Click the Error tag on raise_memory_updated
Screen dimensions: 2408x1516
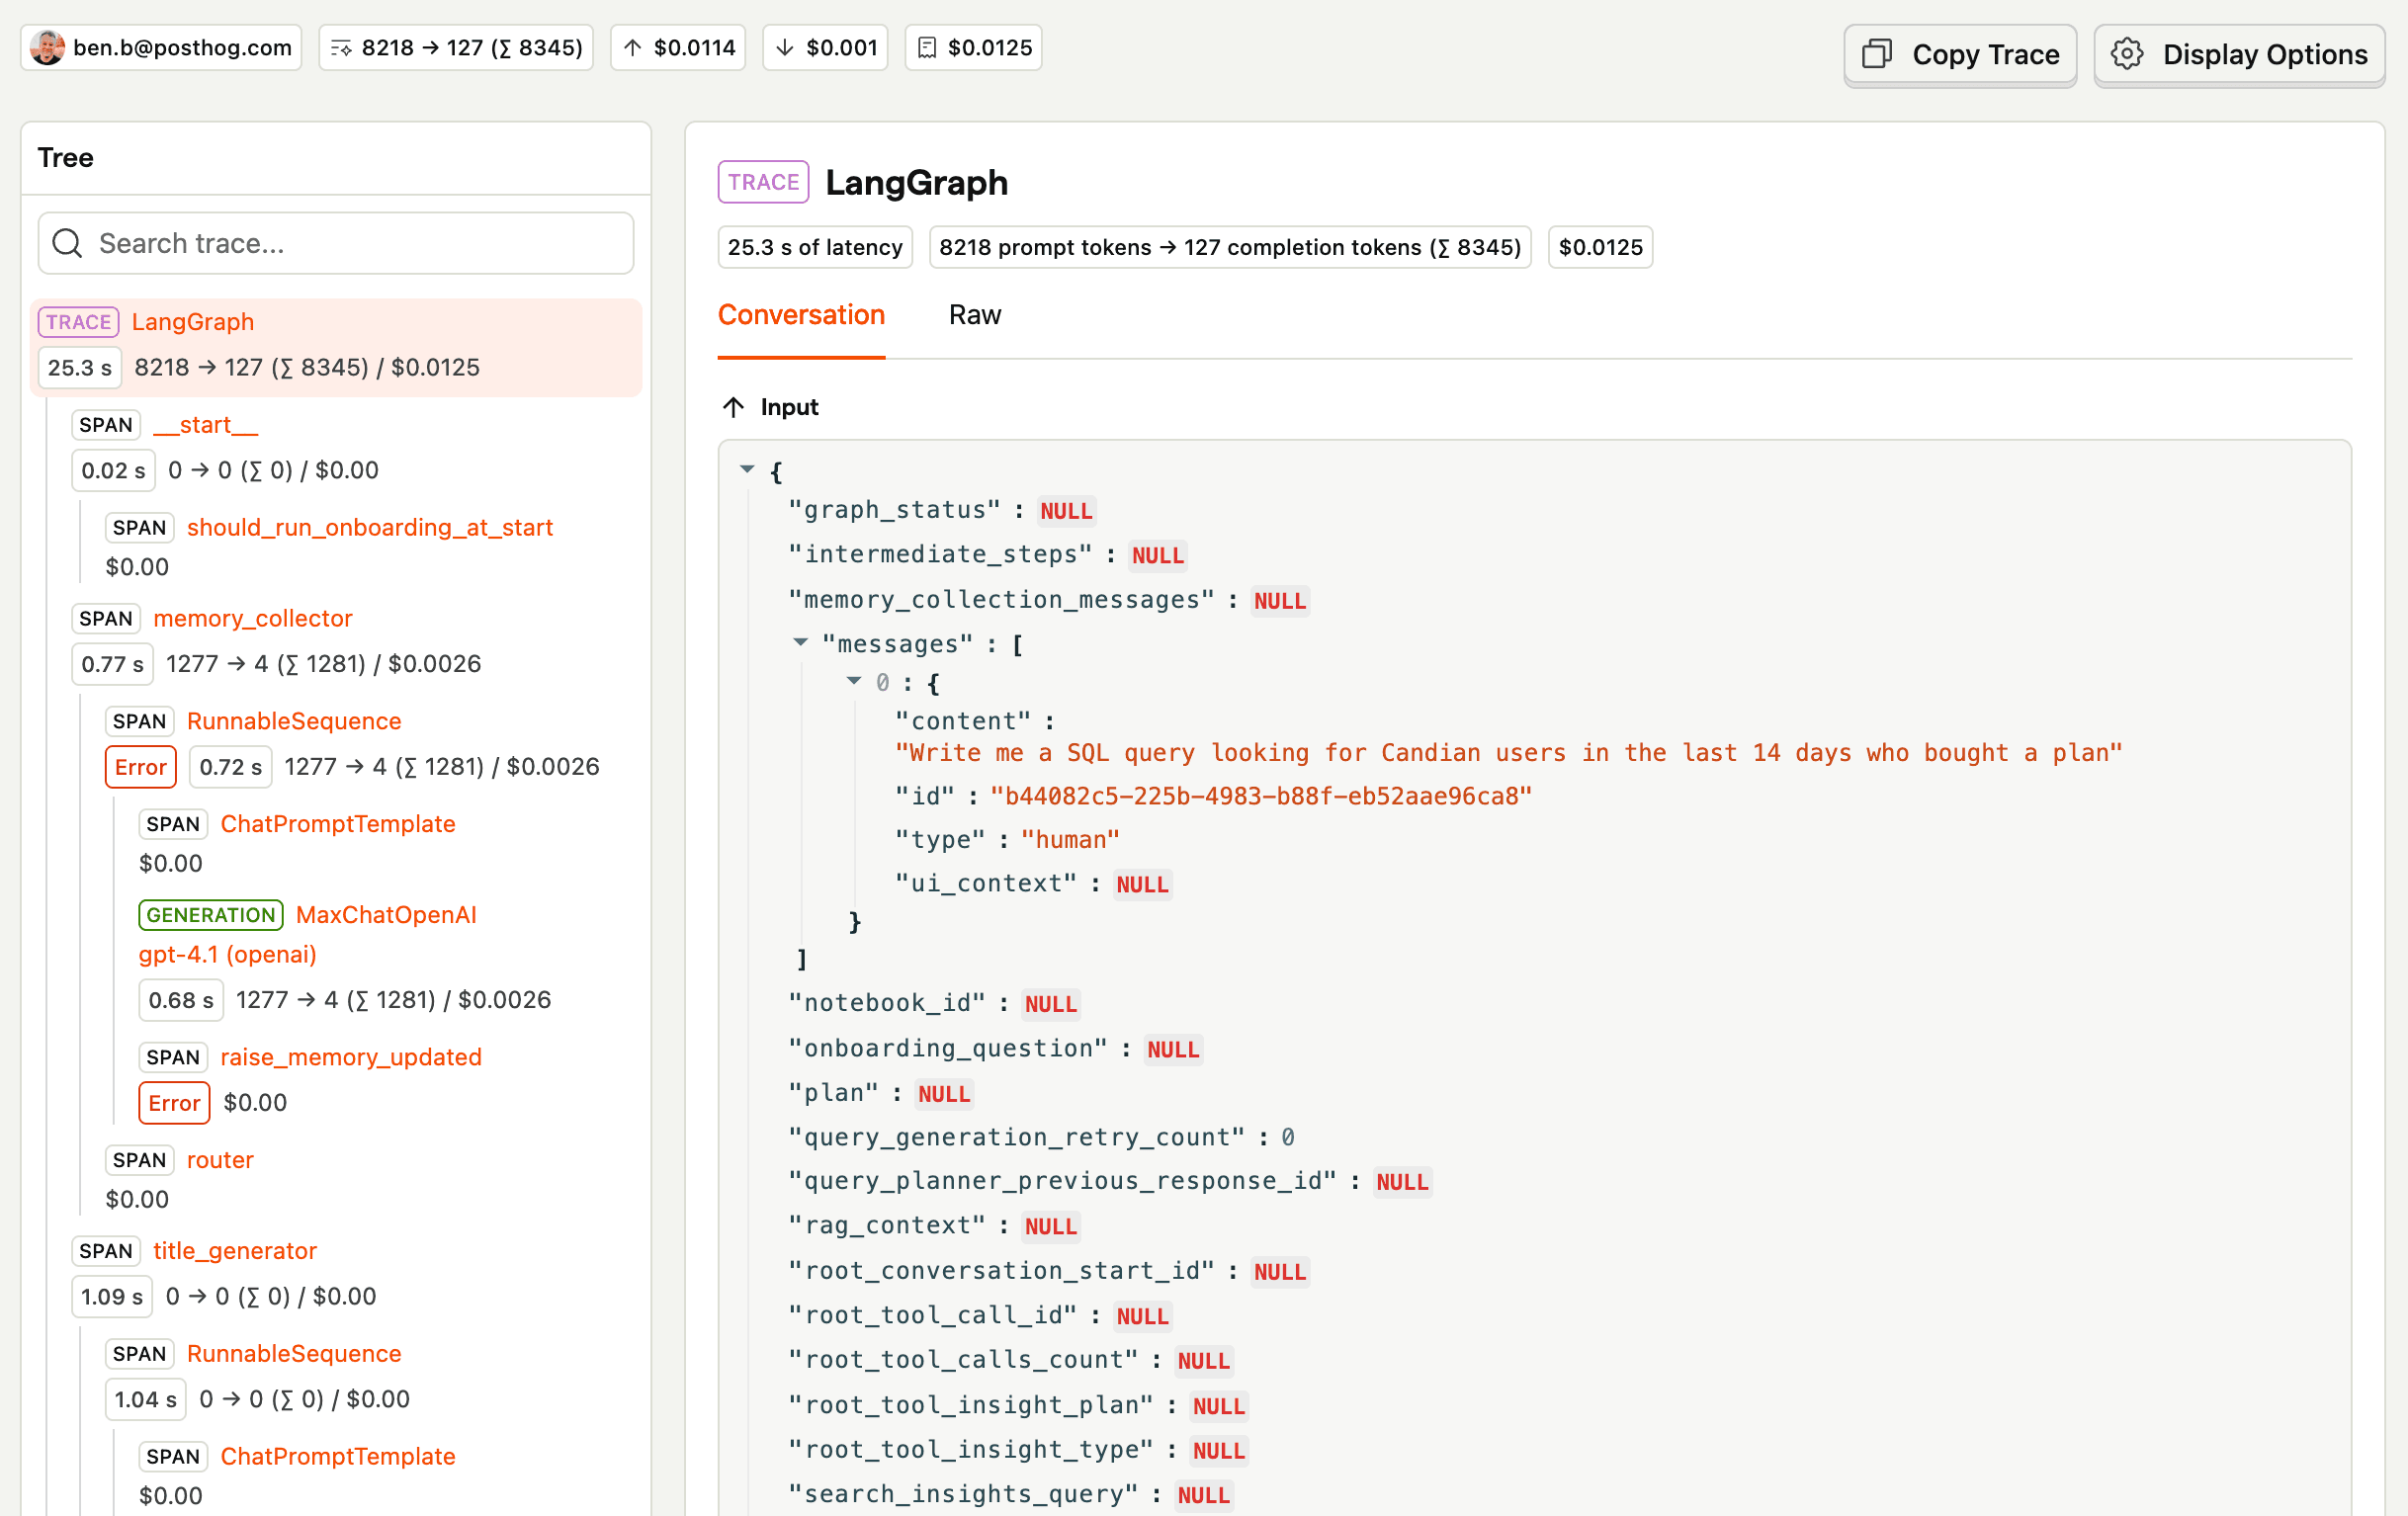click(x=174, y=1103)
